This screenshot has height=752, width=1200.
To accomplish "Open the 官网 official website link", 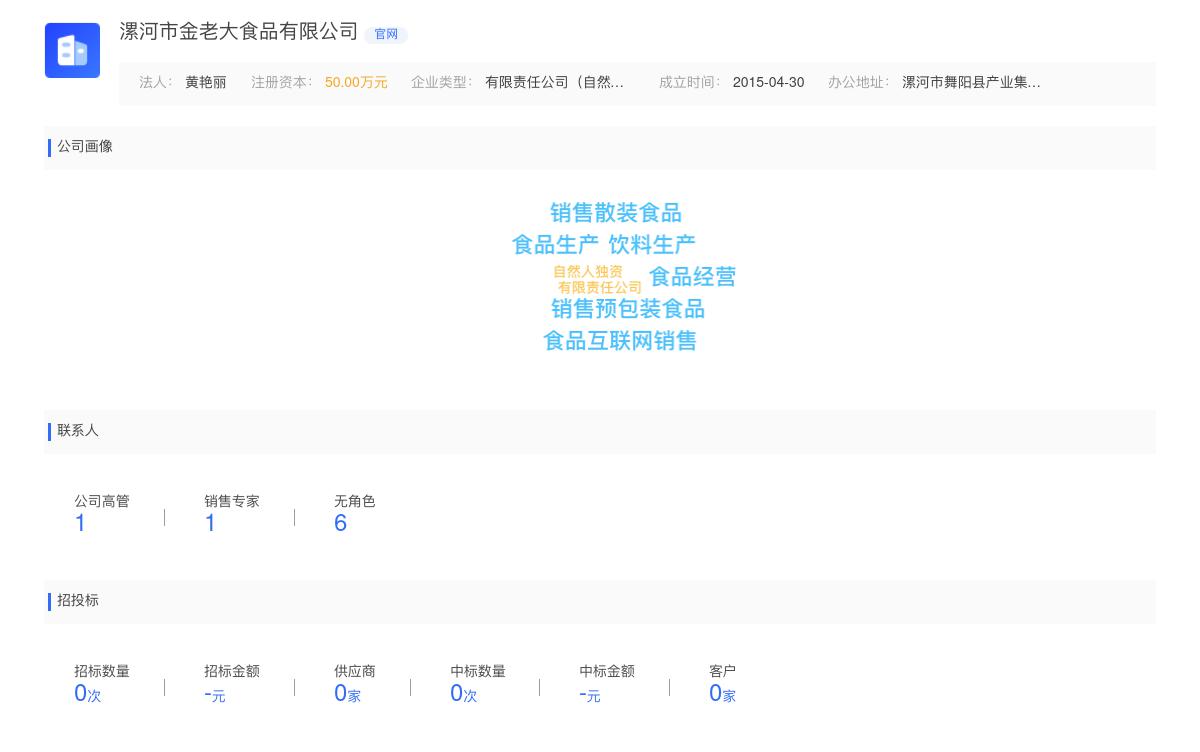I will click(x=386, y=34).
